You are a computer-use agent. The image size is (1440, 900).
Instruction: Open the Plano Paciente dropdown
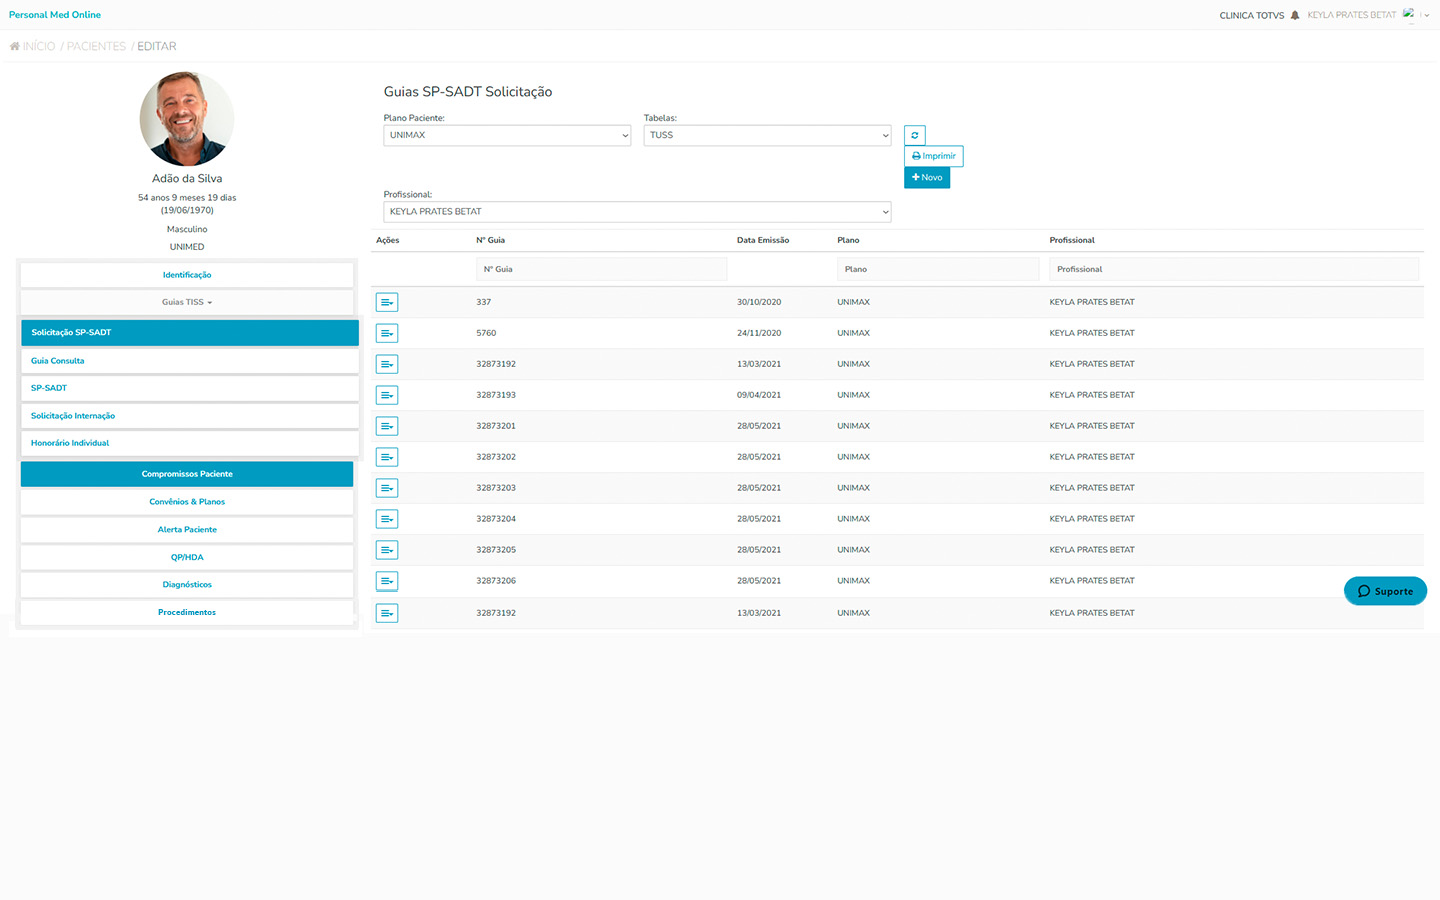pyautogui.click(x=507, y=135)
